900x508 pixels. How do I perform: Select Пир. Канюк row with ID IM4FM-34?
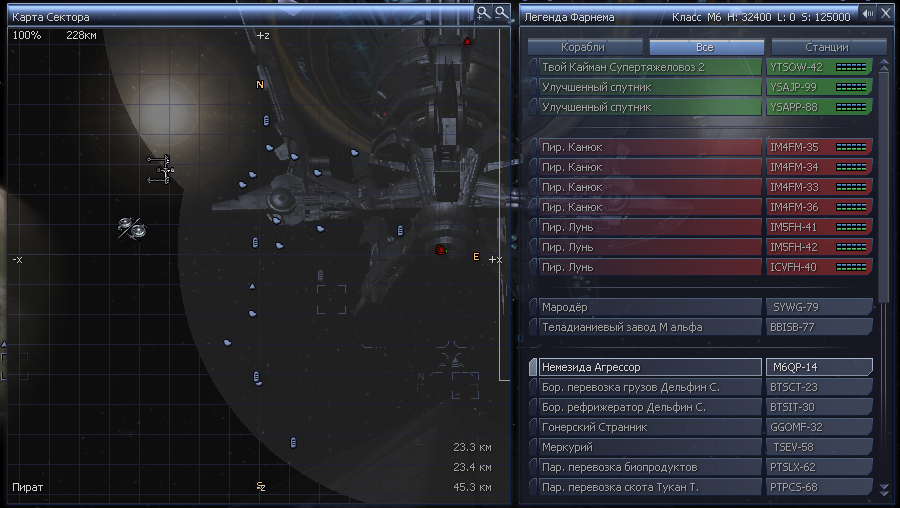[x=650, y=167]
